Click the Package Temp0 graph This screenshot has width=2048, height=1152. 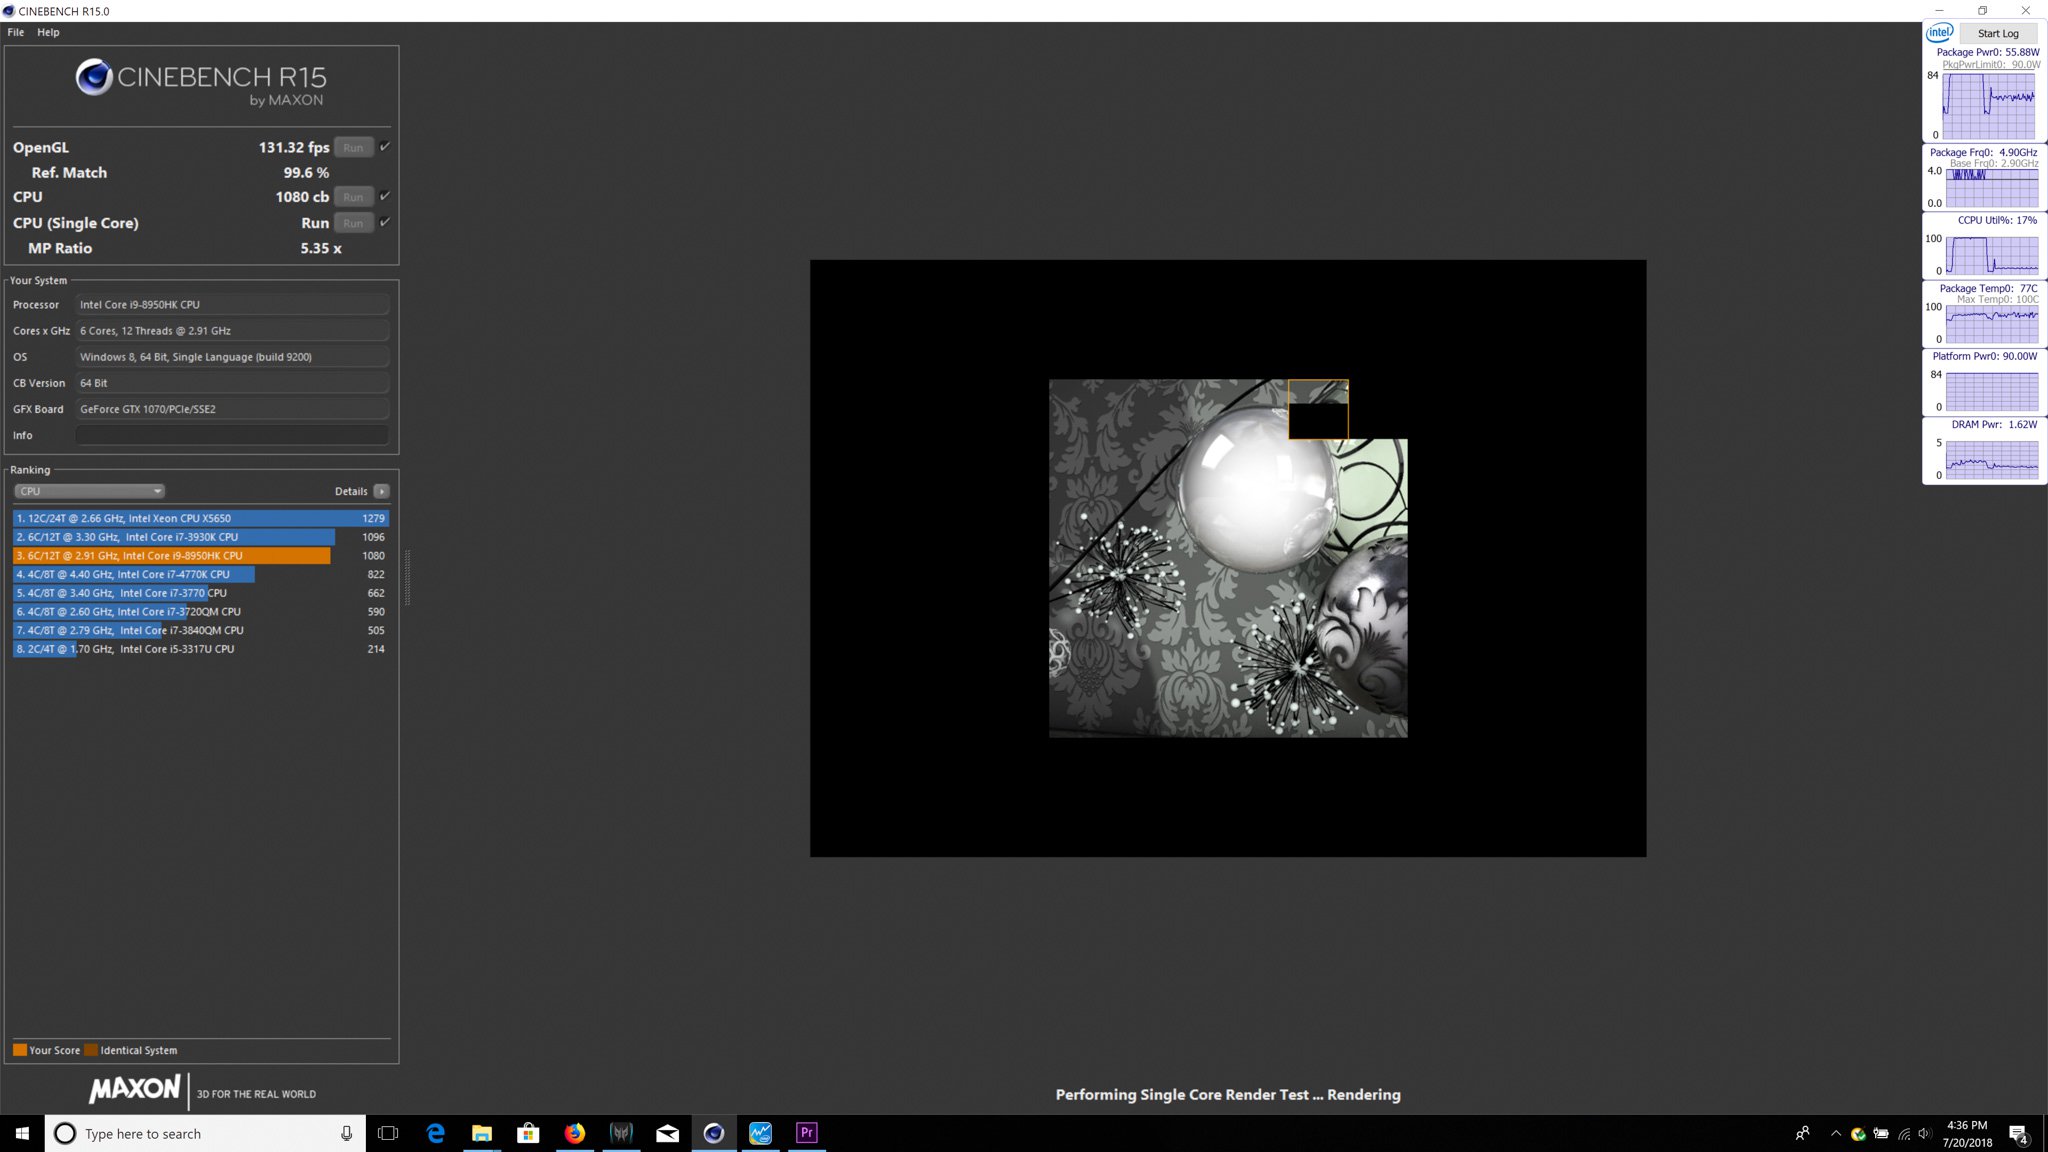click(1992, 324)
